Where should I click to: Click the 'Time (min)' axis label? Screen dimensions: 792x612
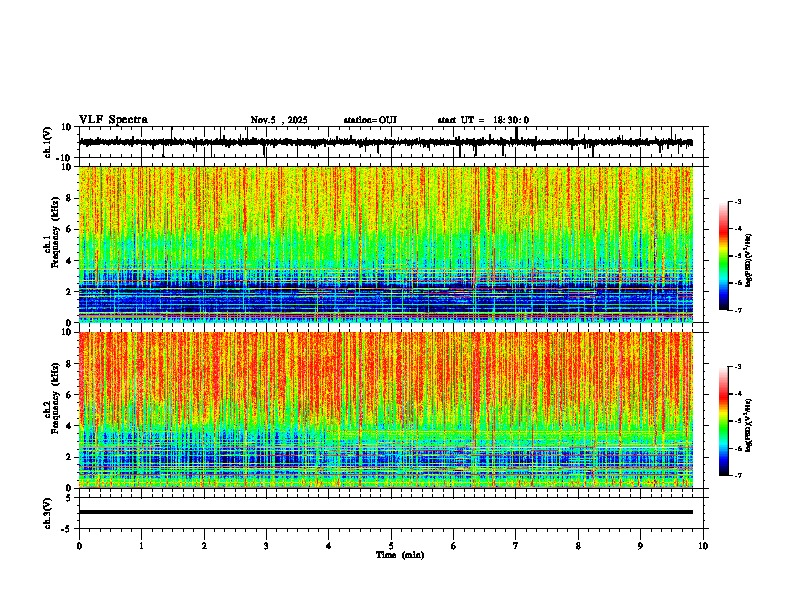[400, 555]
